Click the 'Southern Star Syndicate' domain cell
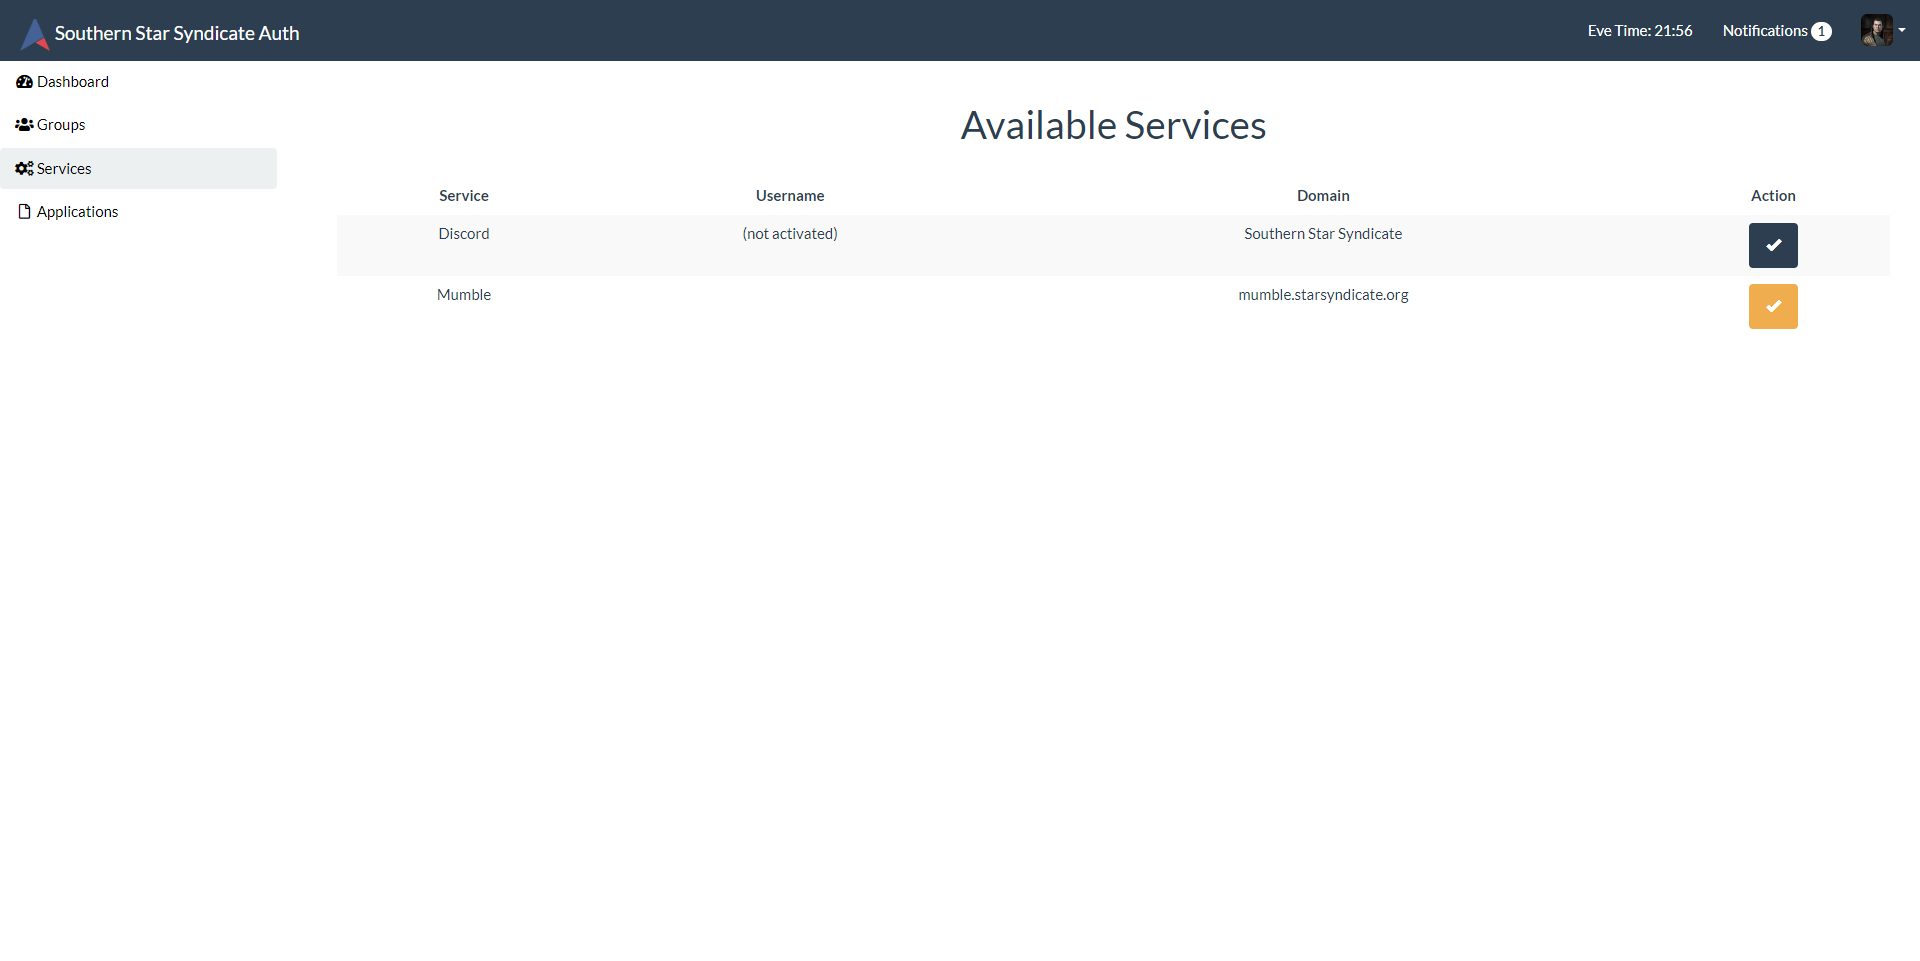Viewport: 1920px width, 961px height. 1323,234
